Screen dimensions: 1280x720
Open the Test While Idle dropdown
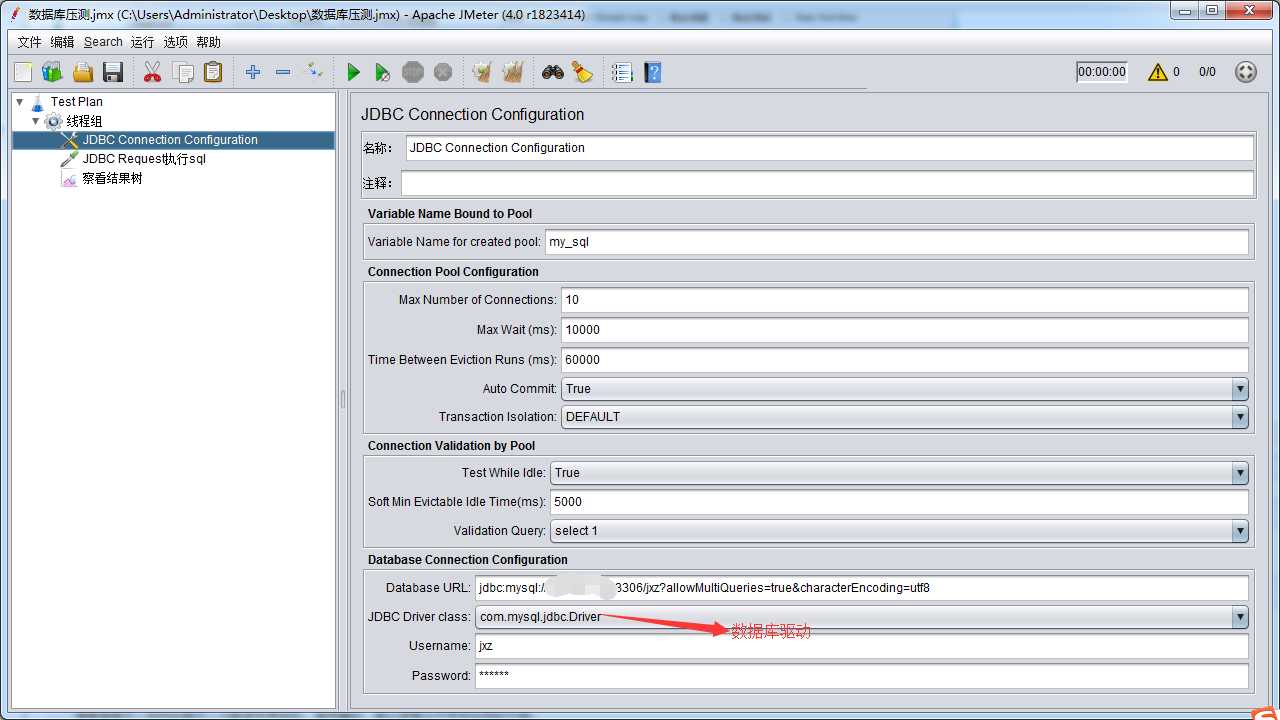click(x=1240, y=473)
